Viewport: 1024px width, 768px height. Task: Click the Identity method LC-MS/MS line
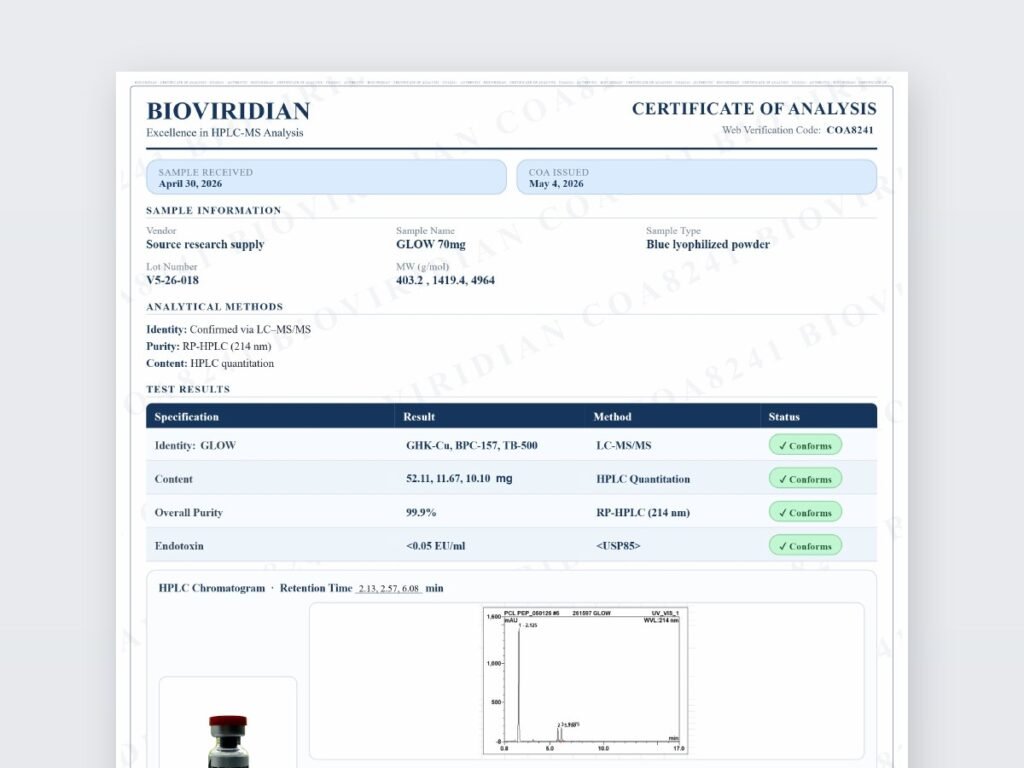229,329
